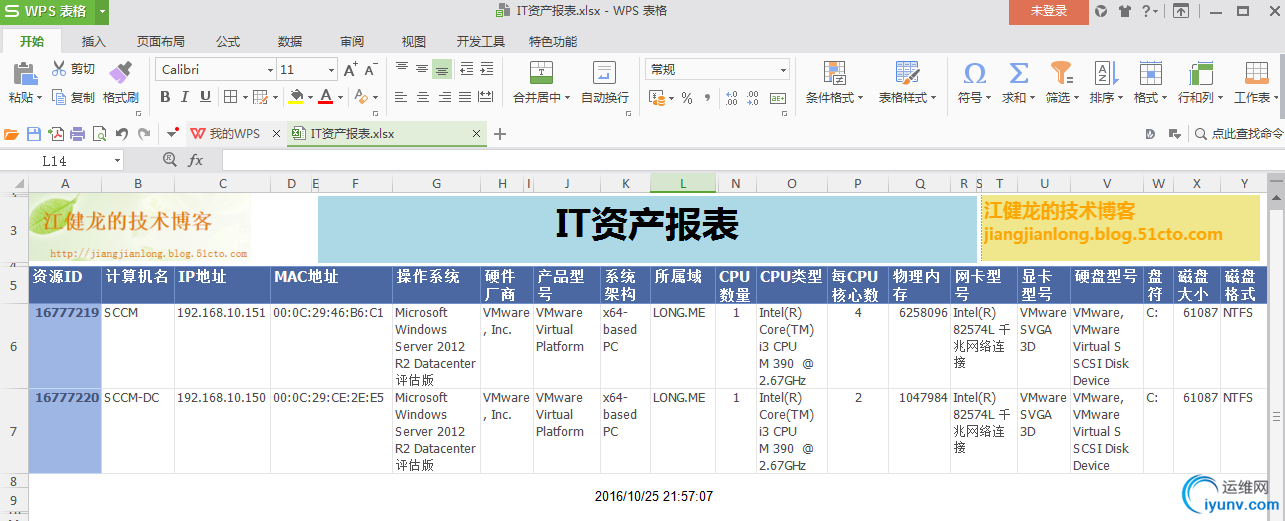The height and width of the screenshot is (521, 1285).
Task: Click the Sort (排序) A-Z icon
Action: click(x=1106, y=72)
